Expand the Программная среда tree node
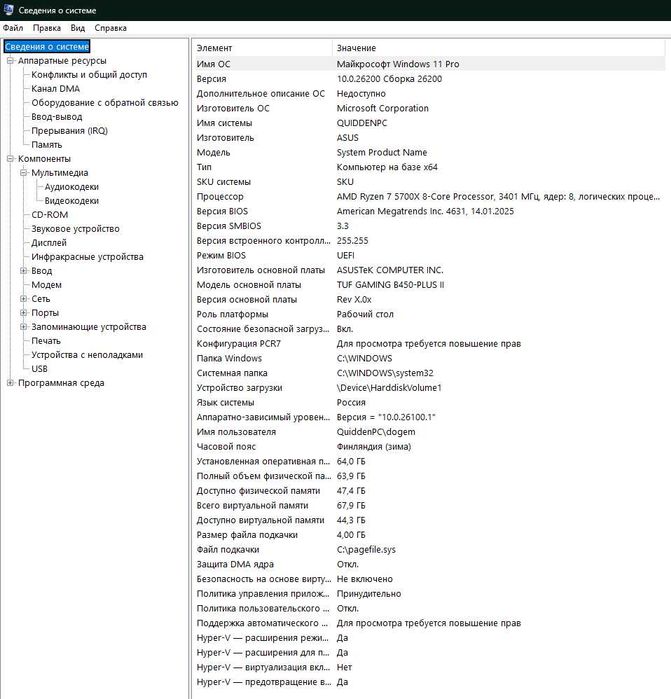The width and height of the screenshot is (671, 699). point(10,383)
